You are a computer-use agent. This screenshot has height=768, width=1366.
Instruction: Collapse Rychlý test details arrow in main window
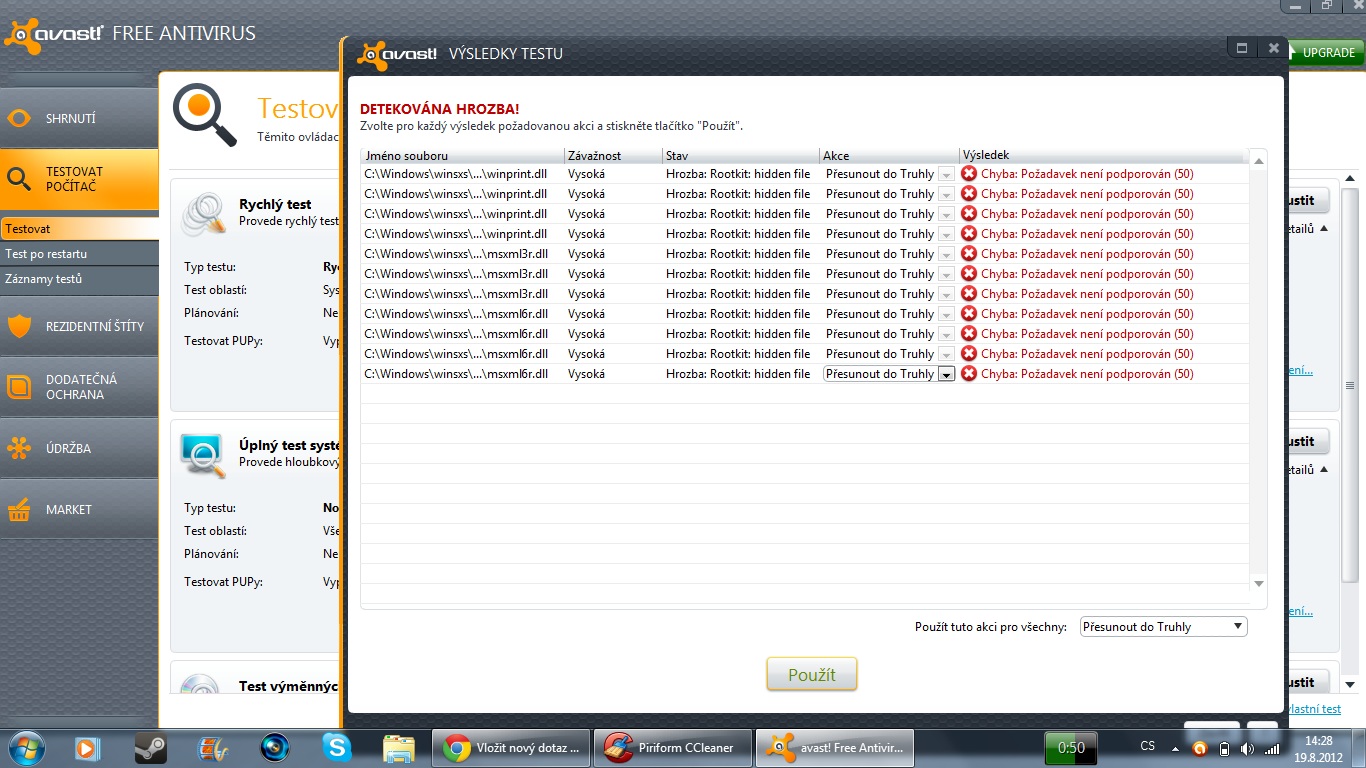tap(1324, 228)
